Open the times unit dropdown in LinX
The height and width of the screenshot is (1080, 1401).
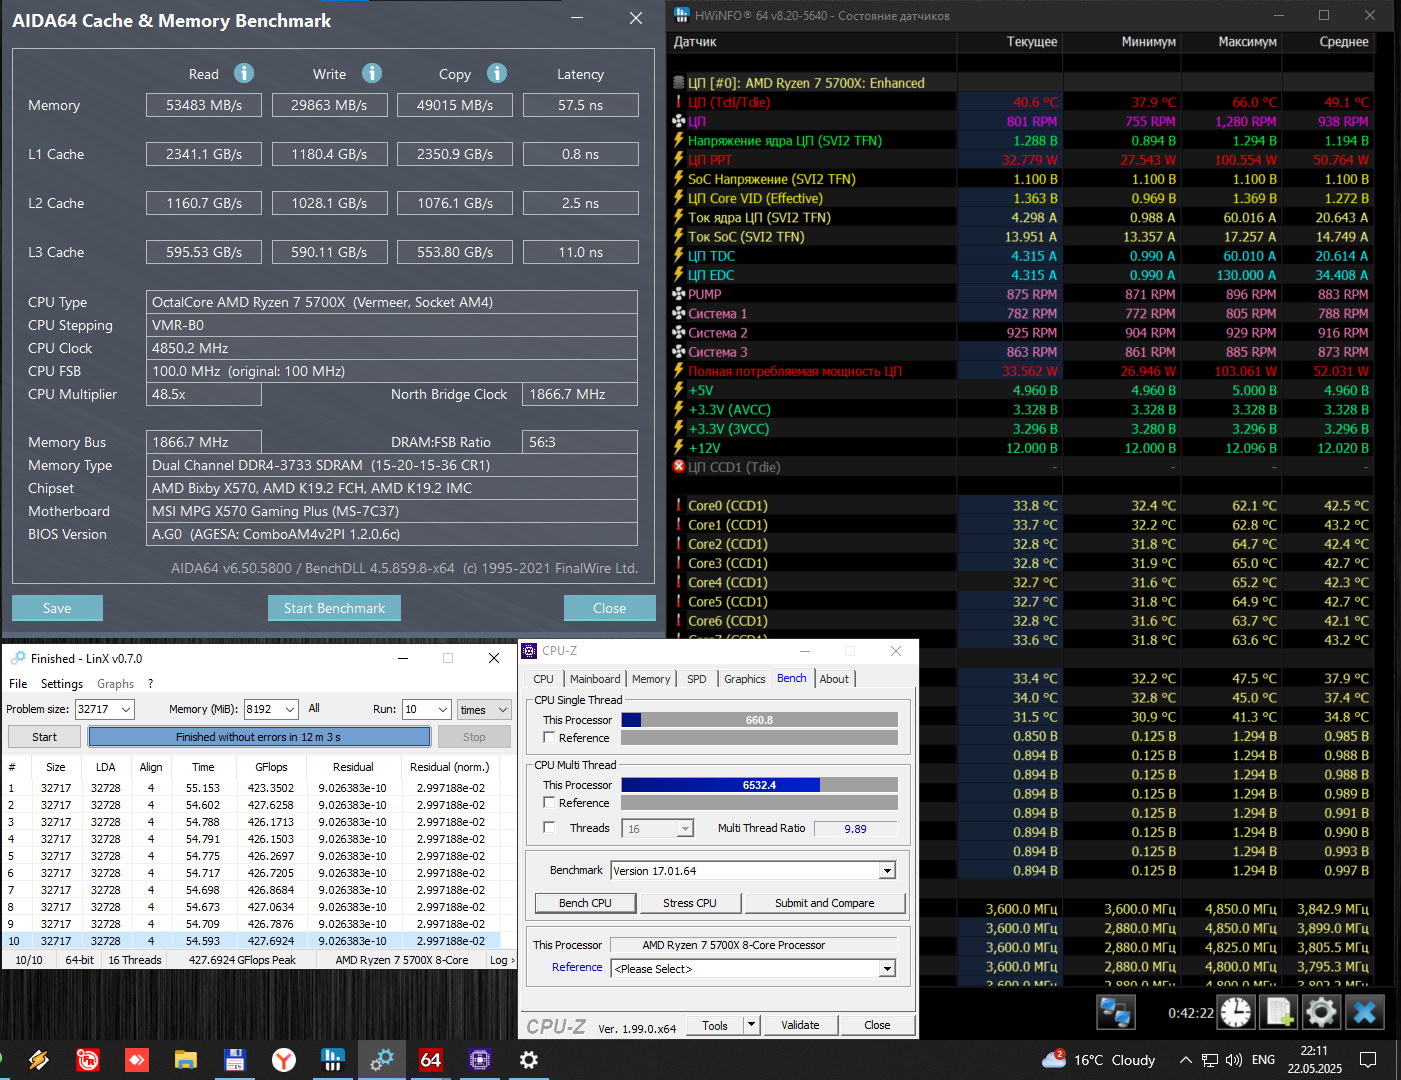[484, 709]
